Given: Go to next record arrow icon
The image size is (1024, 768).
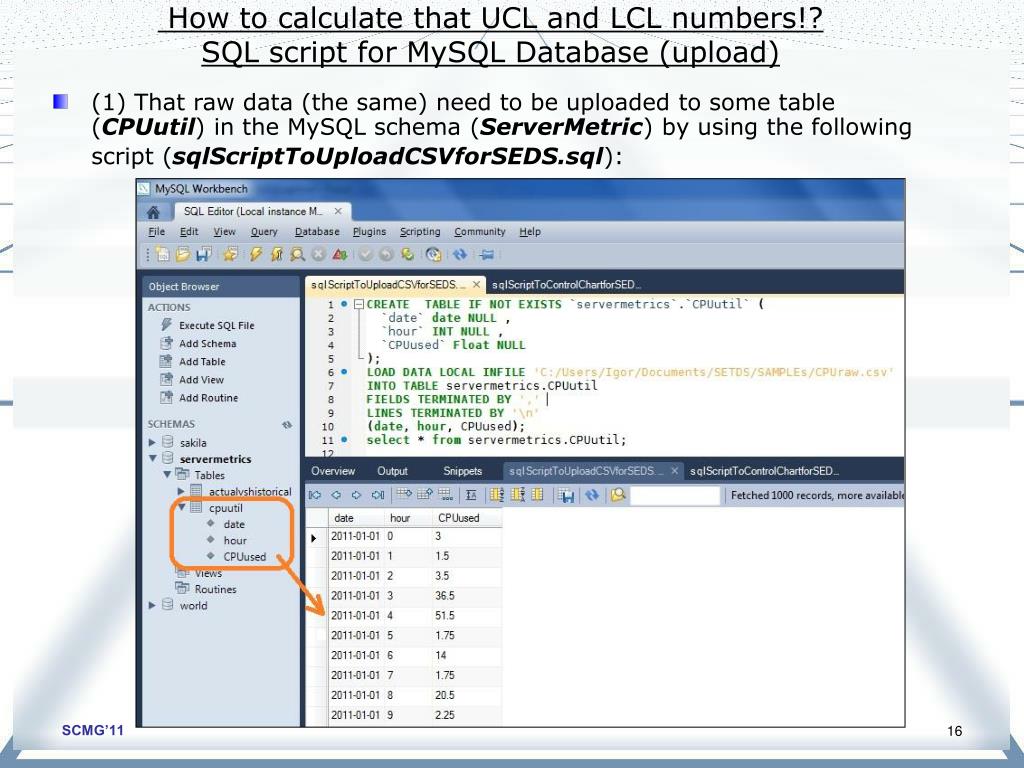Looking at the screenshot, I should click(356, 495).
